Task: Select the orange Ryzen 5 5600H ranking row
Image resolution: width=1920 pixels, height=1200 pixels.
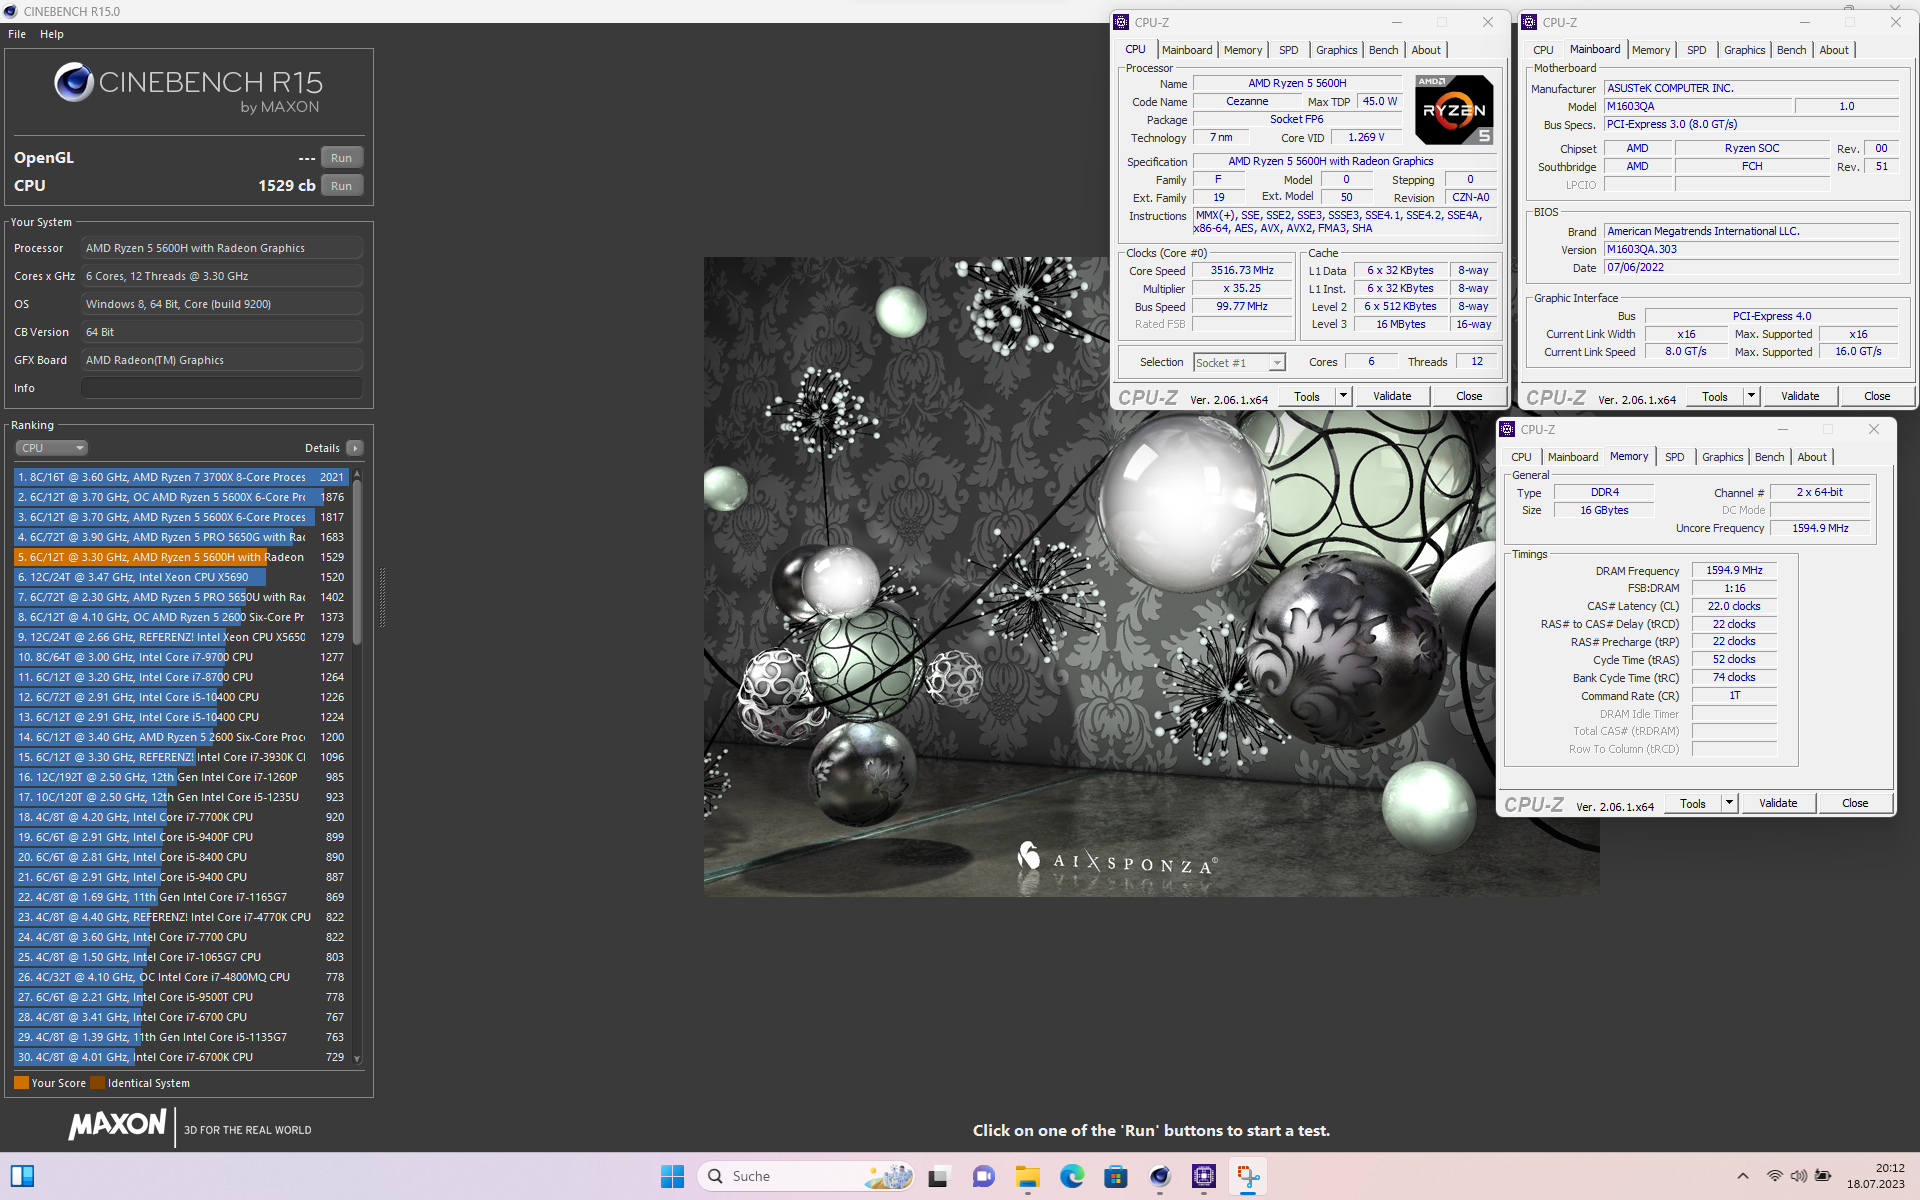Action: 181,557
